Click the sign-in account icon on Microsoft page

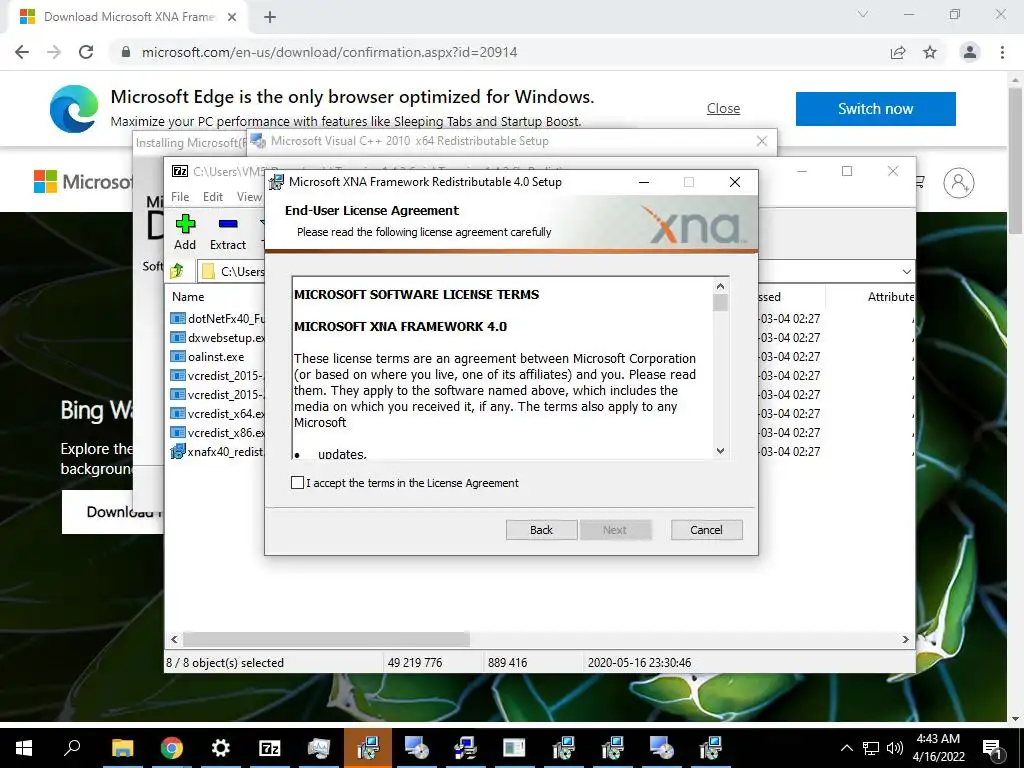pos(959,183)
